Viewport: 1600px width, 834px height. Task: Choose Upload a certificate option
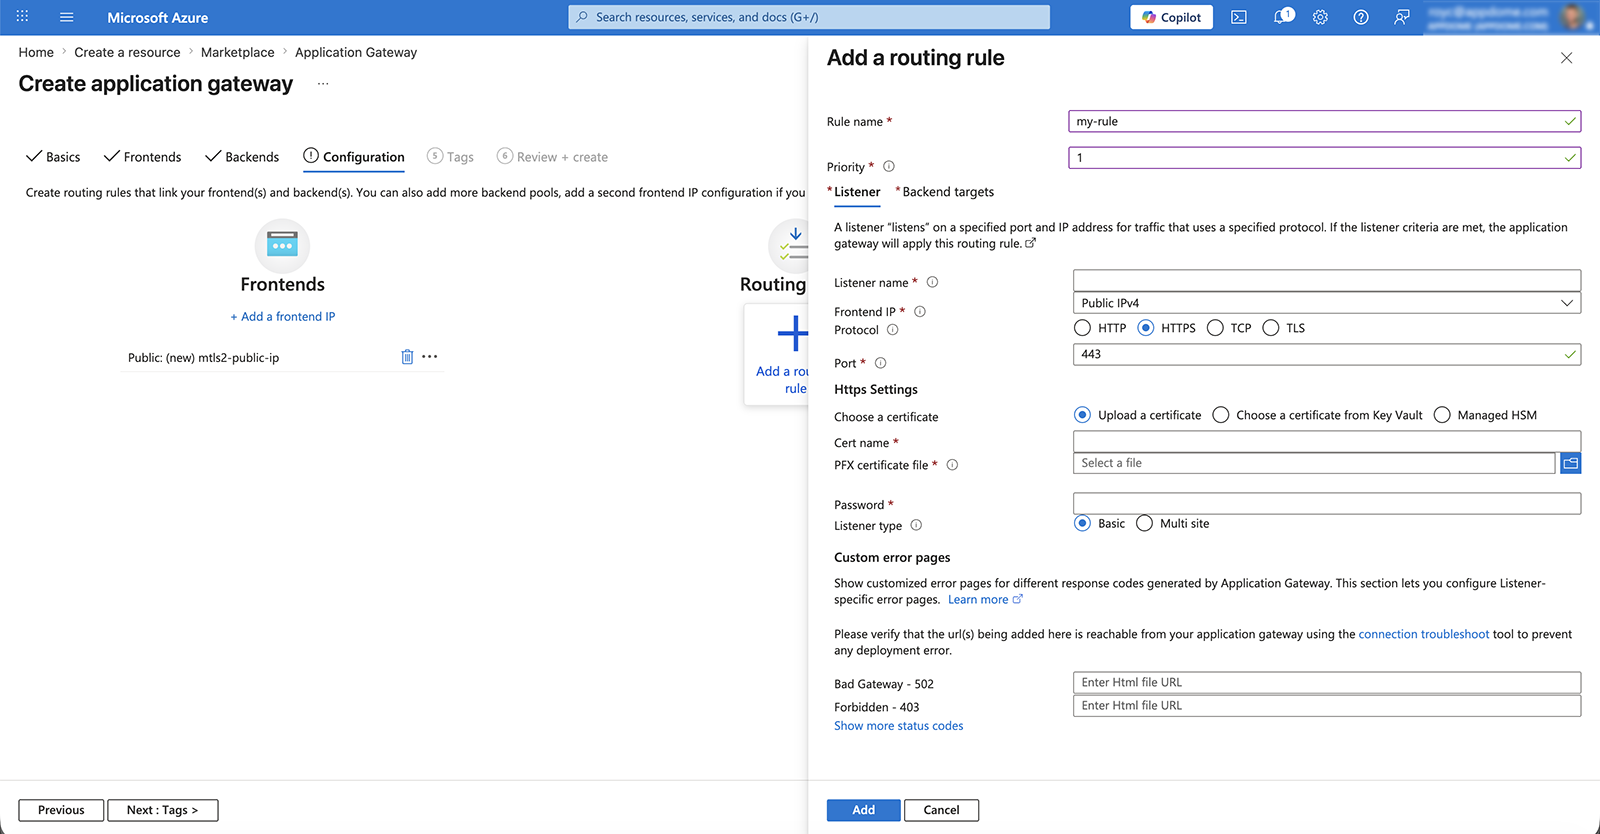[1082, 415]
